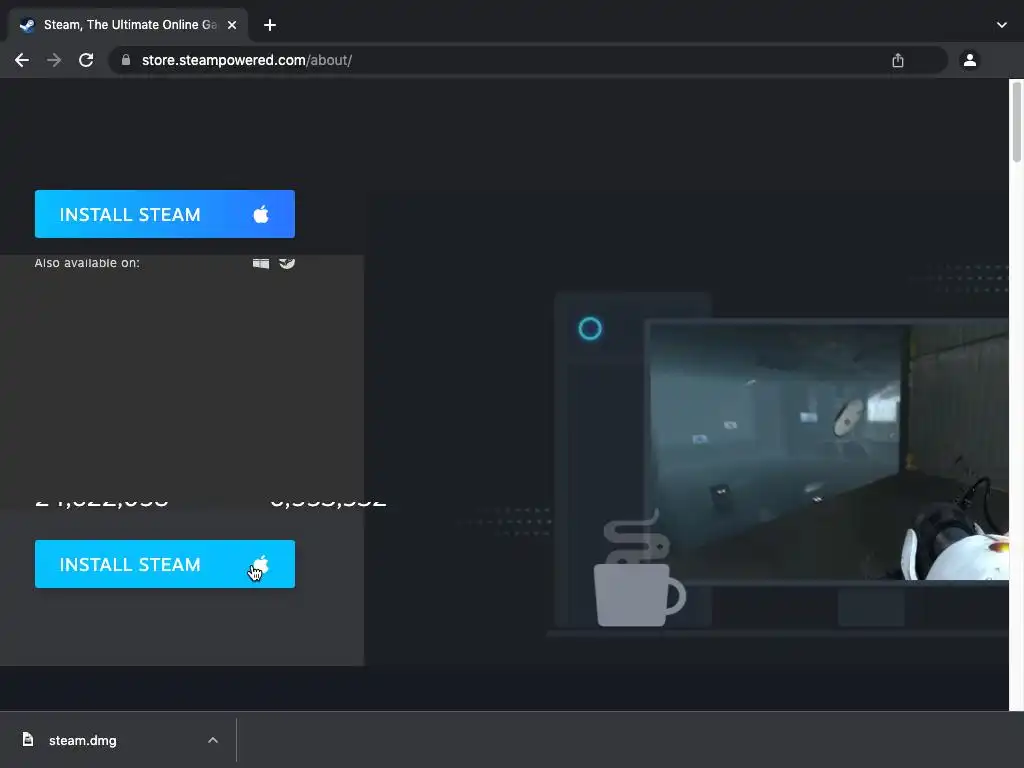Click the lower Install Steam button
1024x768 pixels.
[x=165, y=564]
